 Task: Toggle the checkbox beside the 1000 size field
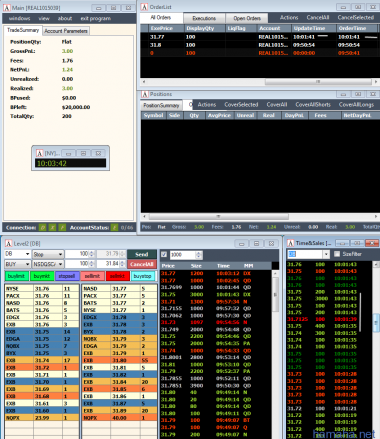pyautogui.click(x=164, y=255)
